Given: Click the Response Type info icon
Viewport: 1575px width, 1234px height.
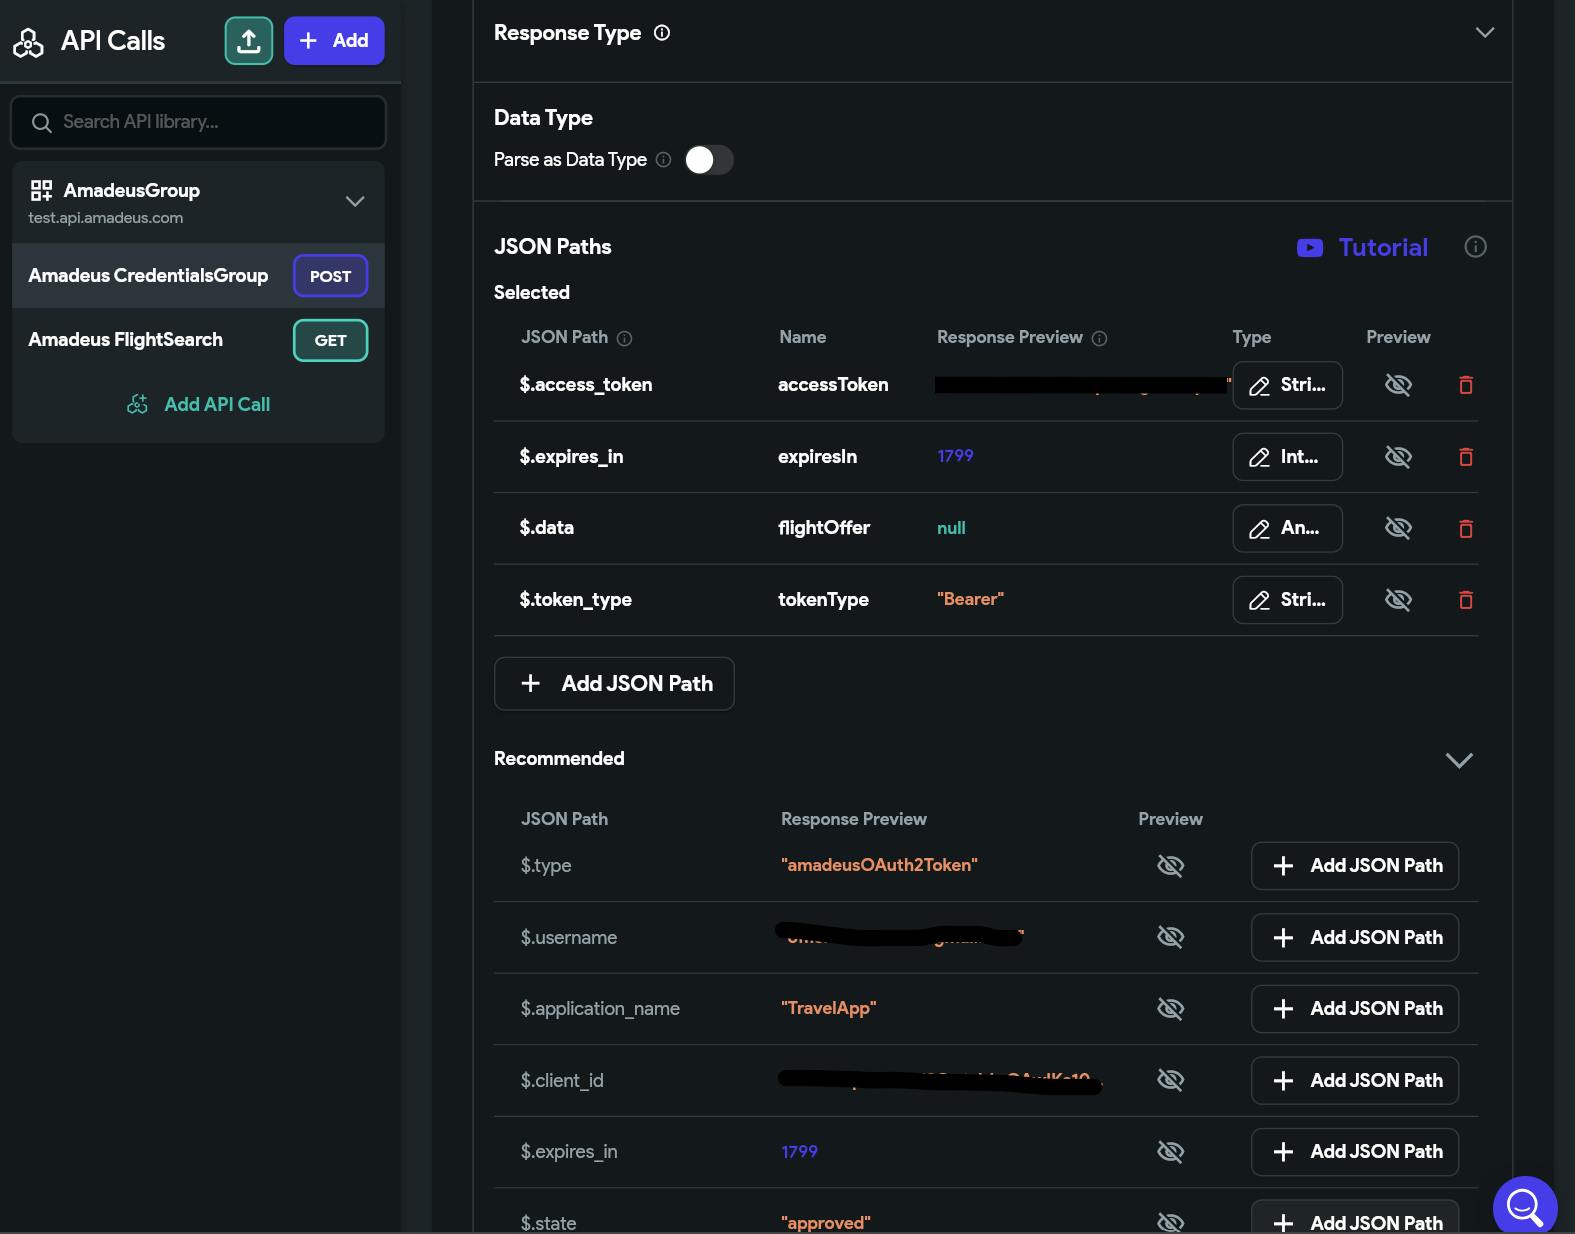Looking at the screenshot, I should point(662,33).
